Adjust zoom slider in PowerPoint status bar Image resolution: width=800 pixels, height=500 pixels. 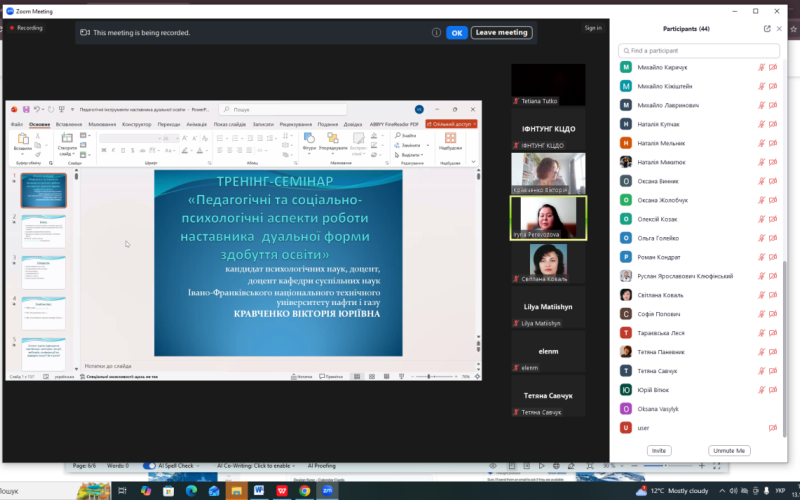435,377
